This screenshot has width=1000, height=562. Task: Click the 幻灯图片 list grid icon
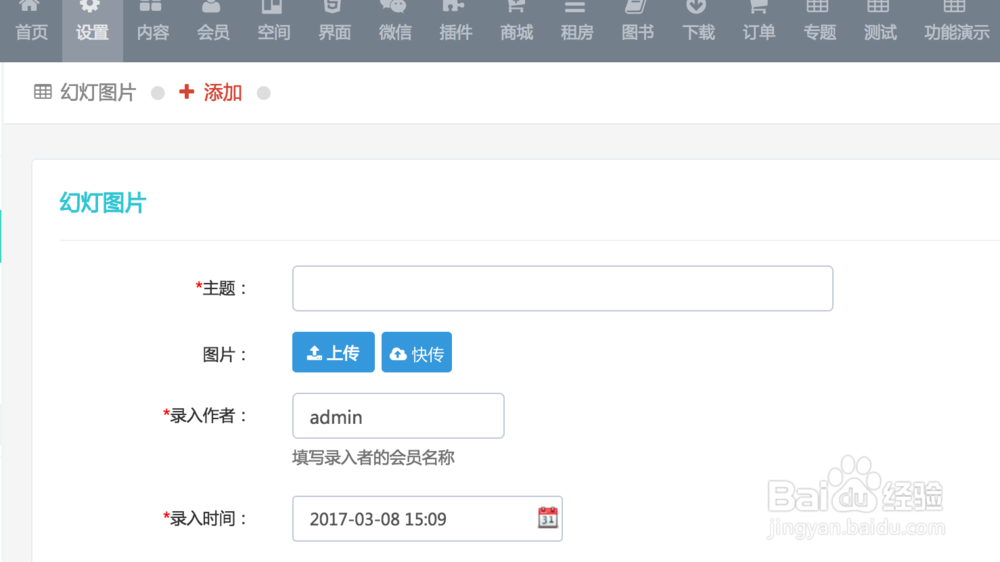click(x=43, y=92)
